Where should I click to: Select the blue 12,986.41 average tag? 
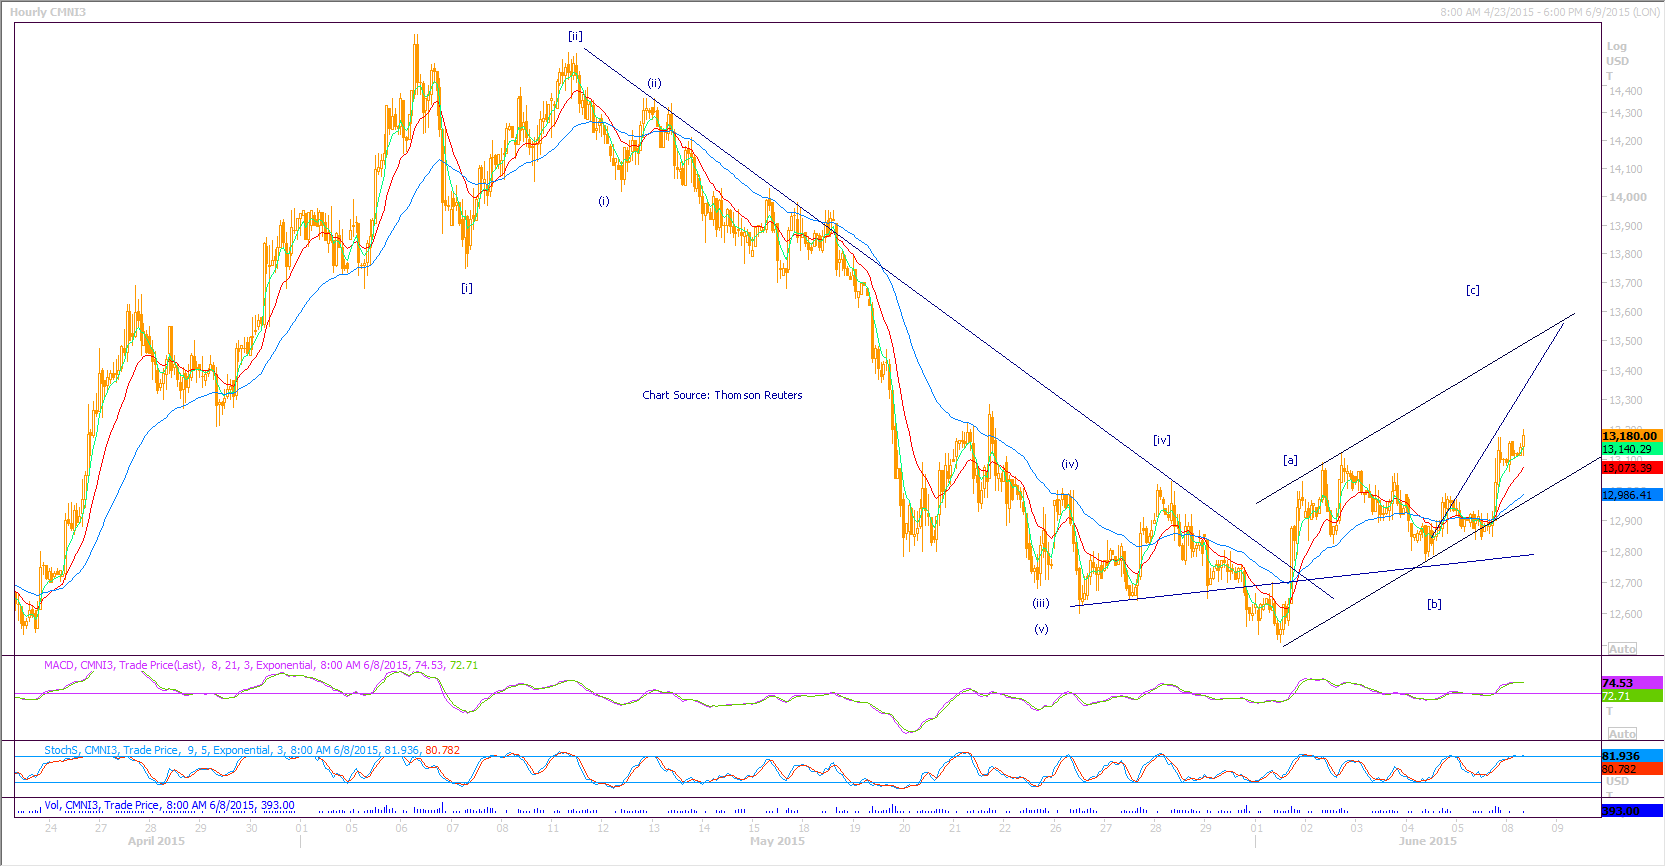pyautogui.click(x=1630, y=495)
